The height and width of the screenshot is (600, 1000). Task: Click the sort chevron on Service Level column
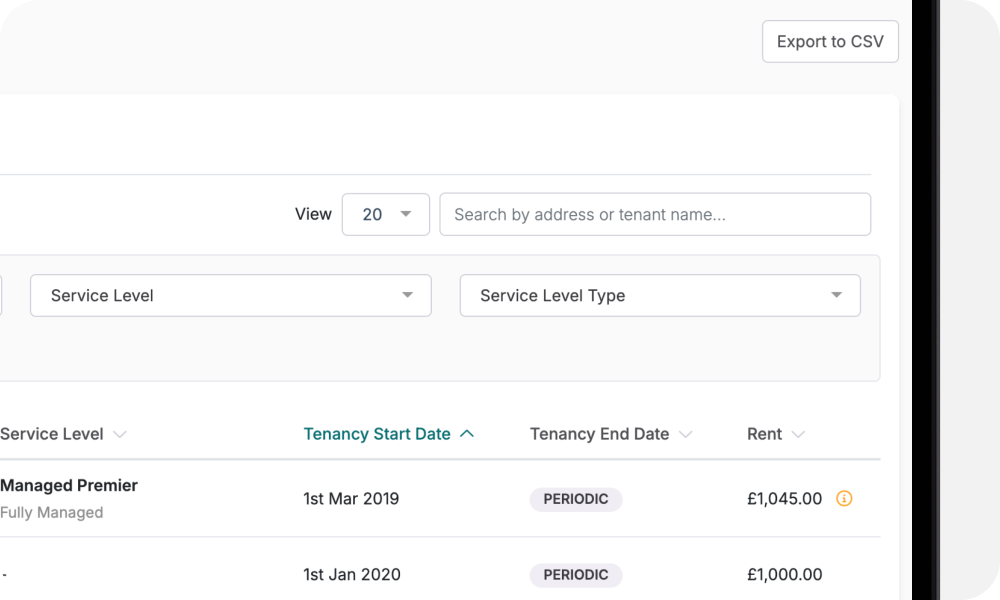pos(119,434)
